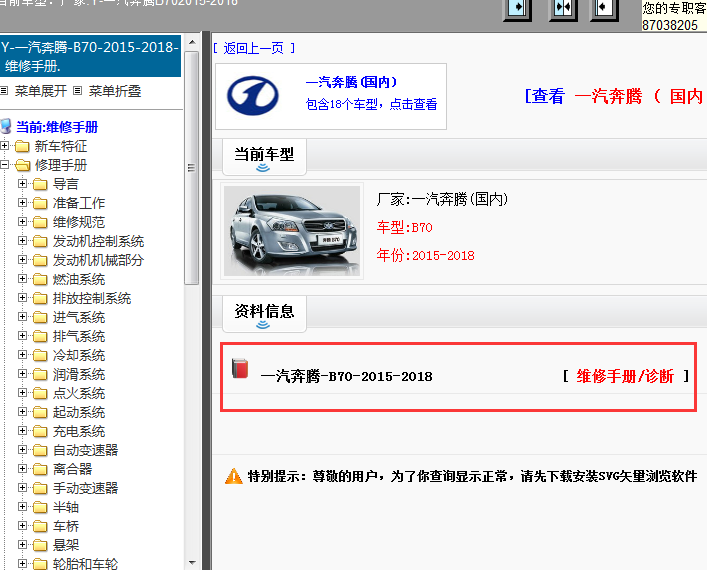Go back via 返回上一页 link
707x570 pixels.
coord(254,48)
